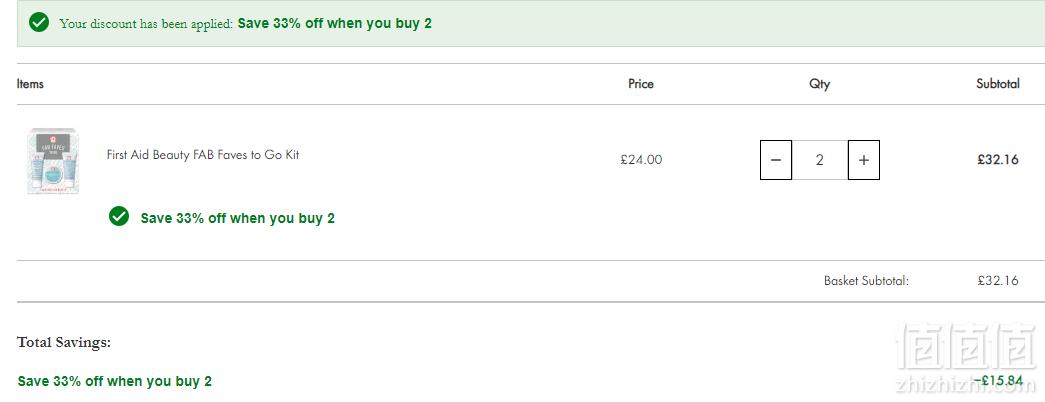Screen dimensions: 1045x402
Task: Click the Items column header
Action: tap(30, 83)
